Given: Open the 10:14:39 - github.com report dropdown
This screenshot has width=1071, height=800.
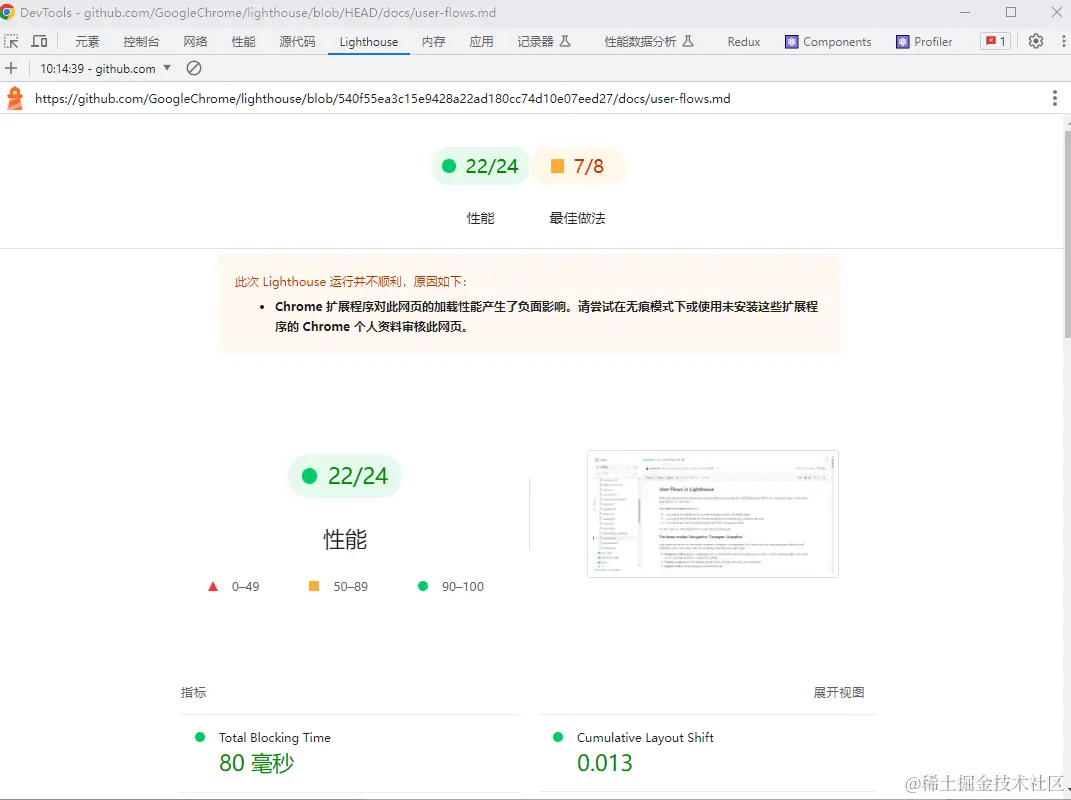Looking at the screenshot, I should tap(105, 68).
